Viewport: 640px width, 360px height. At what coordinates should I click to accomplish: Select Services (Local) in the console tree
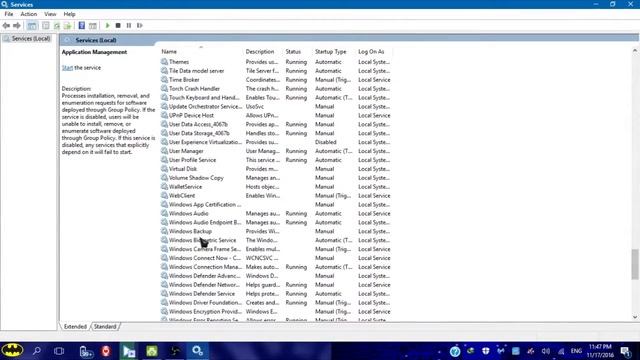tap(31, 38)
